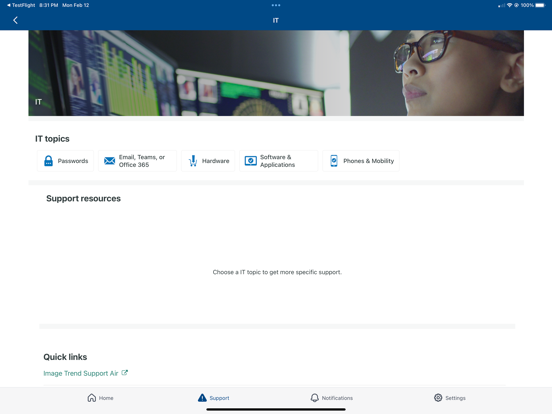Return to TestFlight via status bar
Screen dimensions: 552x414
(21, 5)
